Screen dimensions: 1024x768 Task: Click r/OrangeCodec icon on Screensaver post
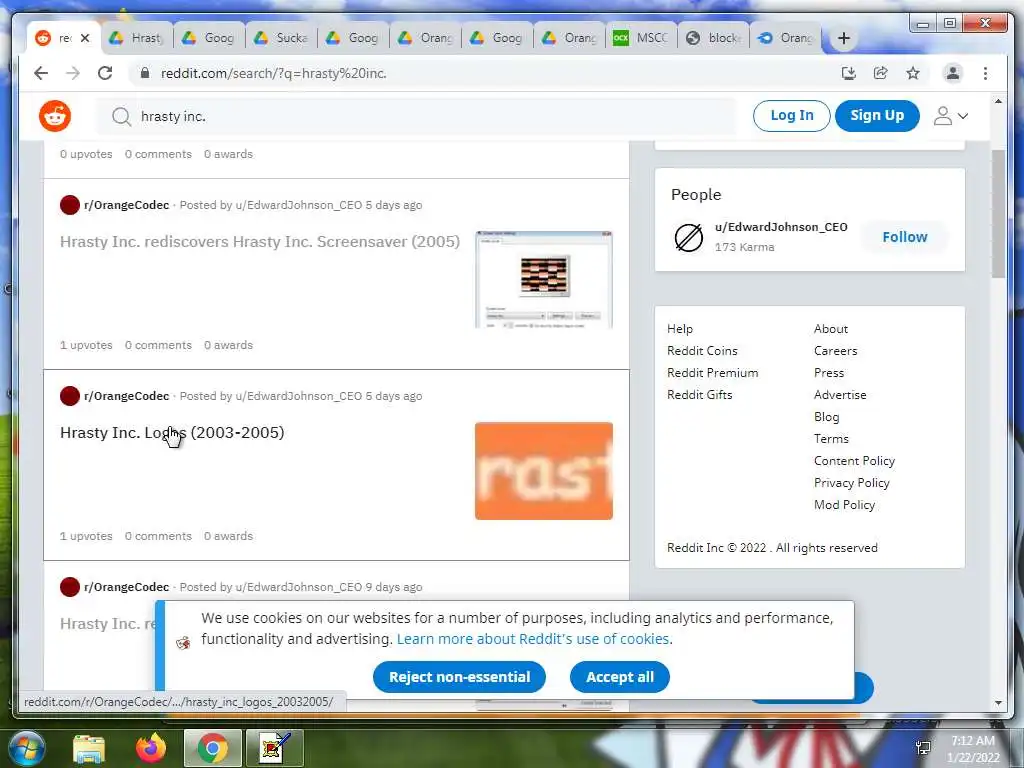pyautogui.click(x=70, y=205)
